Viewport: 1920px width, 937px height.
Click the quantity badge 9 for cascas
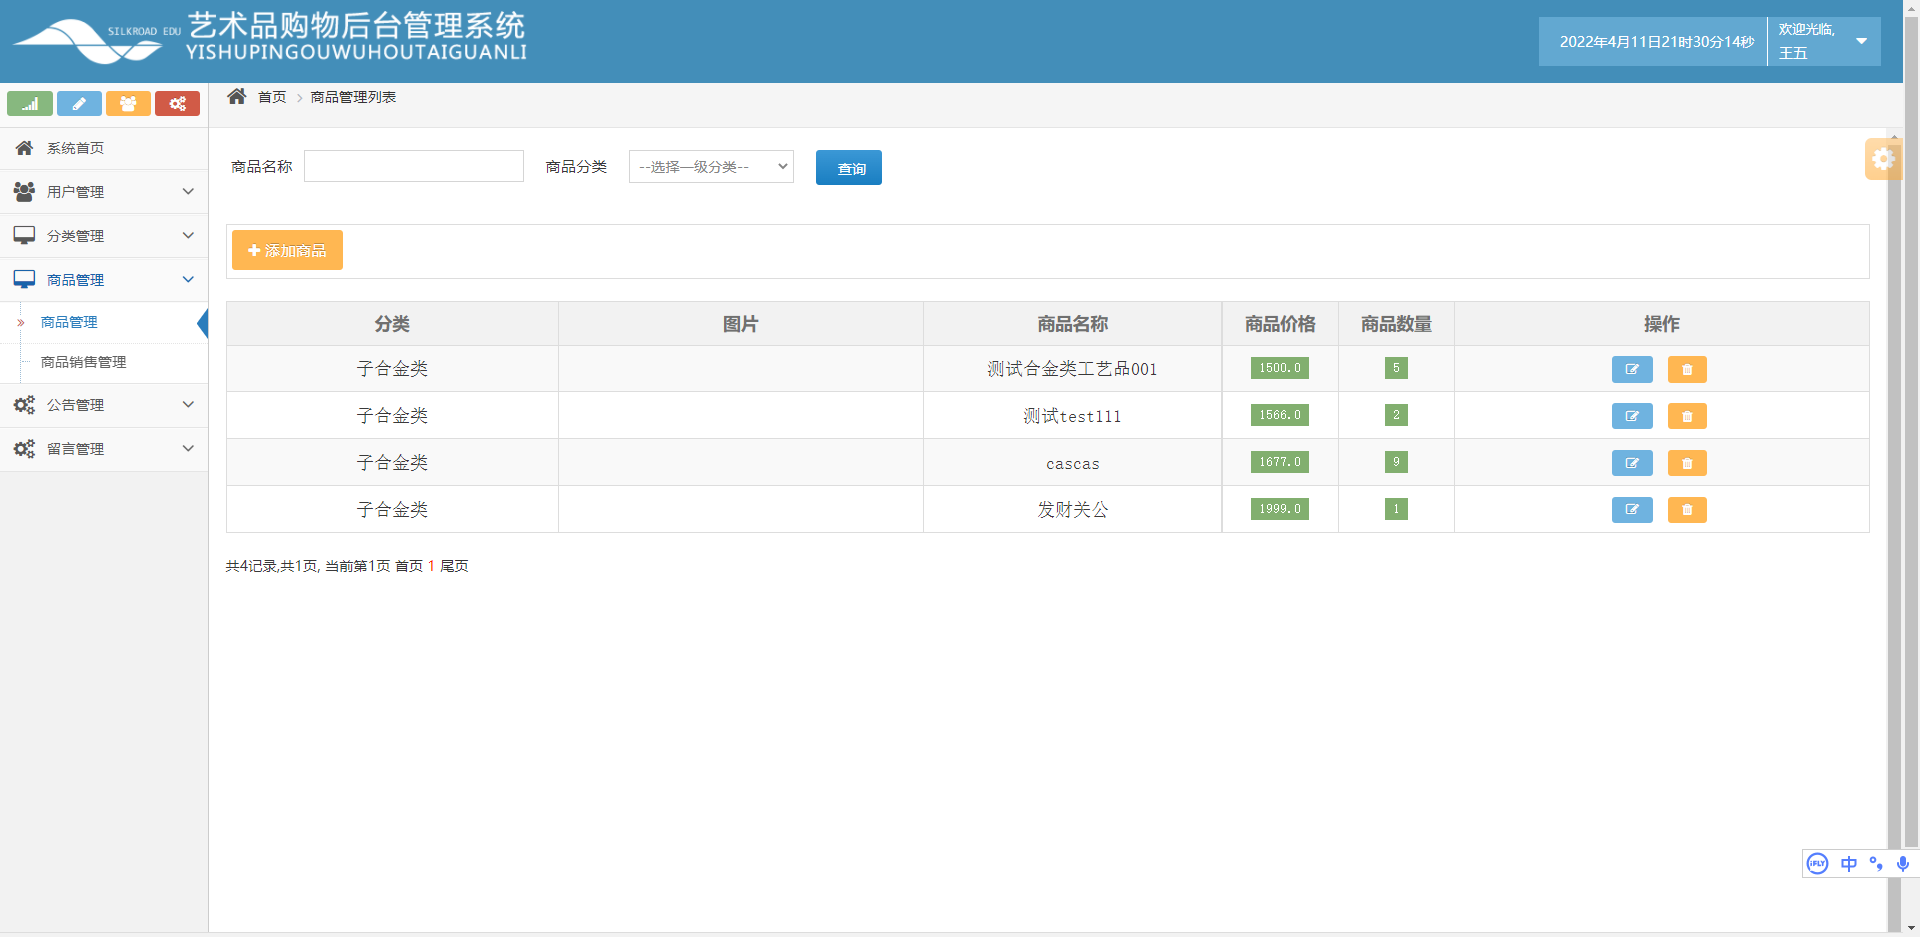tap(1396, 462)
